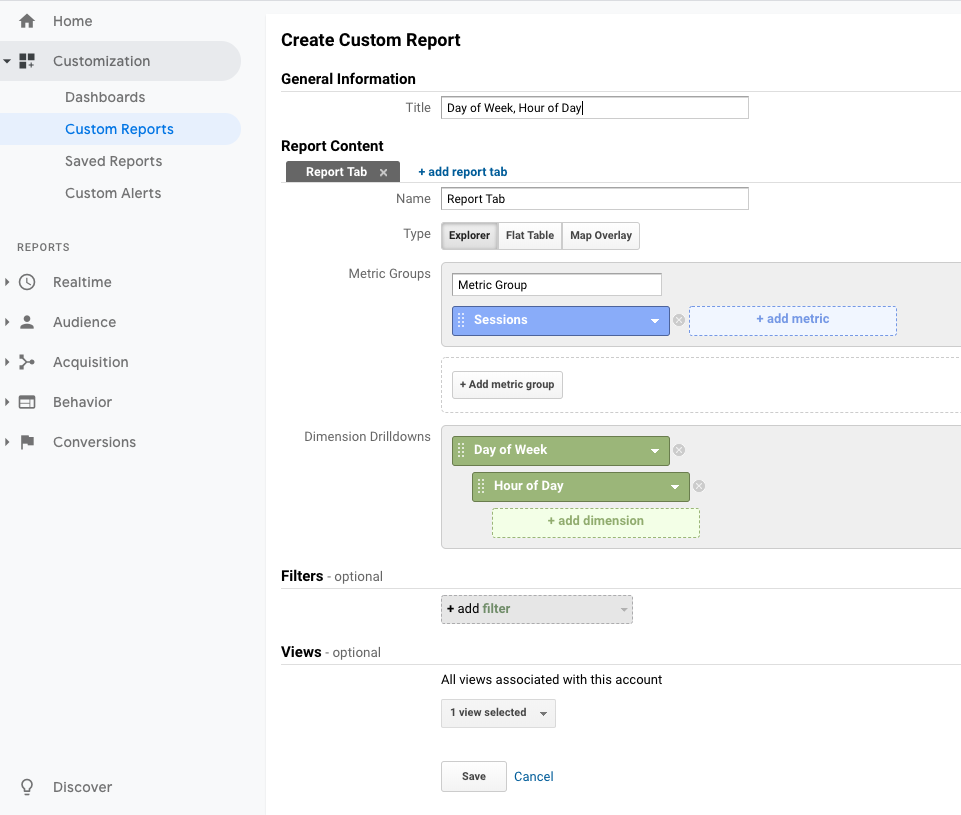Select the Explorer report type

[469, 236]
